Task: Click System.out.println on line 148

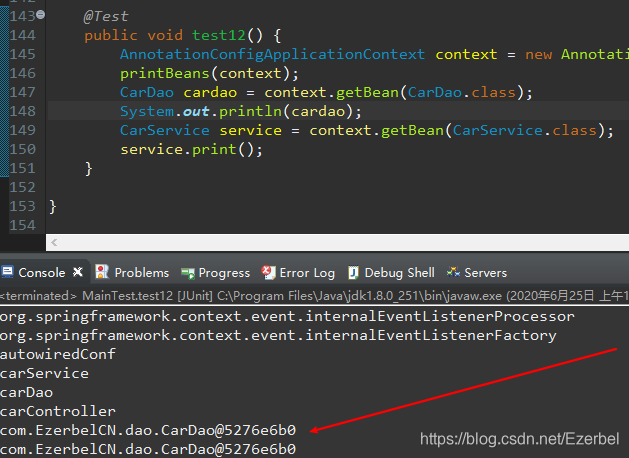Action: click(x=201, y=111)
